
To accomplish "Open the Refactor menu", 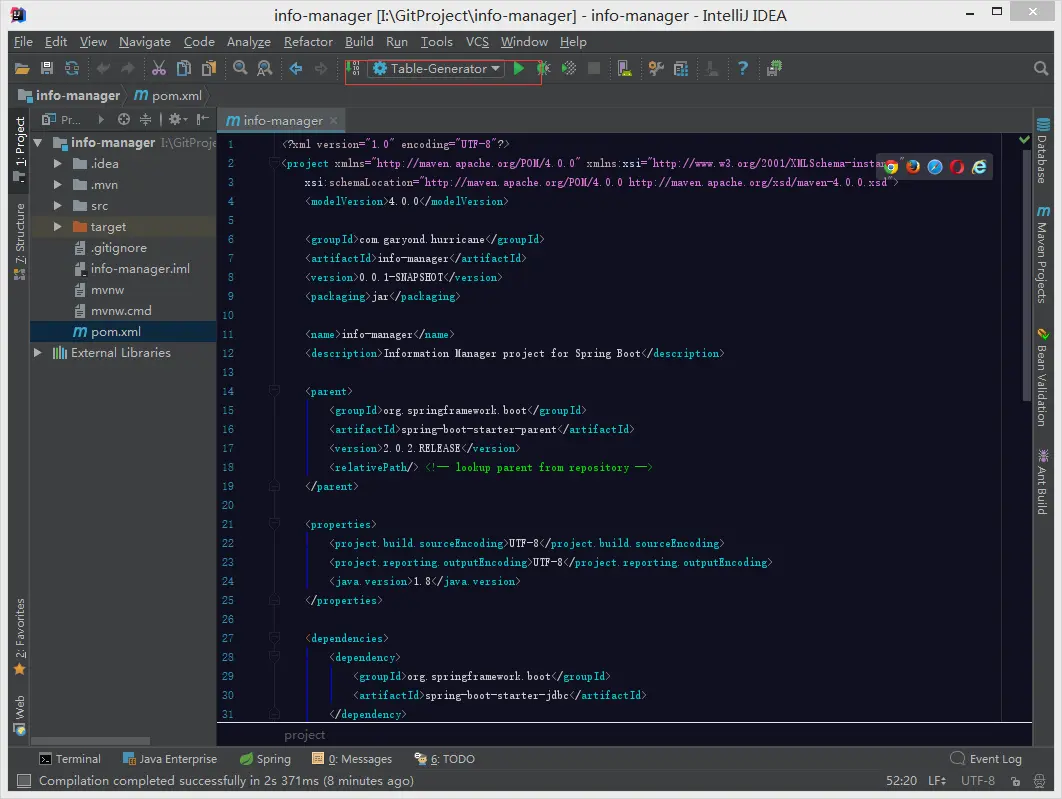I will (x=308, y=42).
